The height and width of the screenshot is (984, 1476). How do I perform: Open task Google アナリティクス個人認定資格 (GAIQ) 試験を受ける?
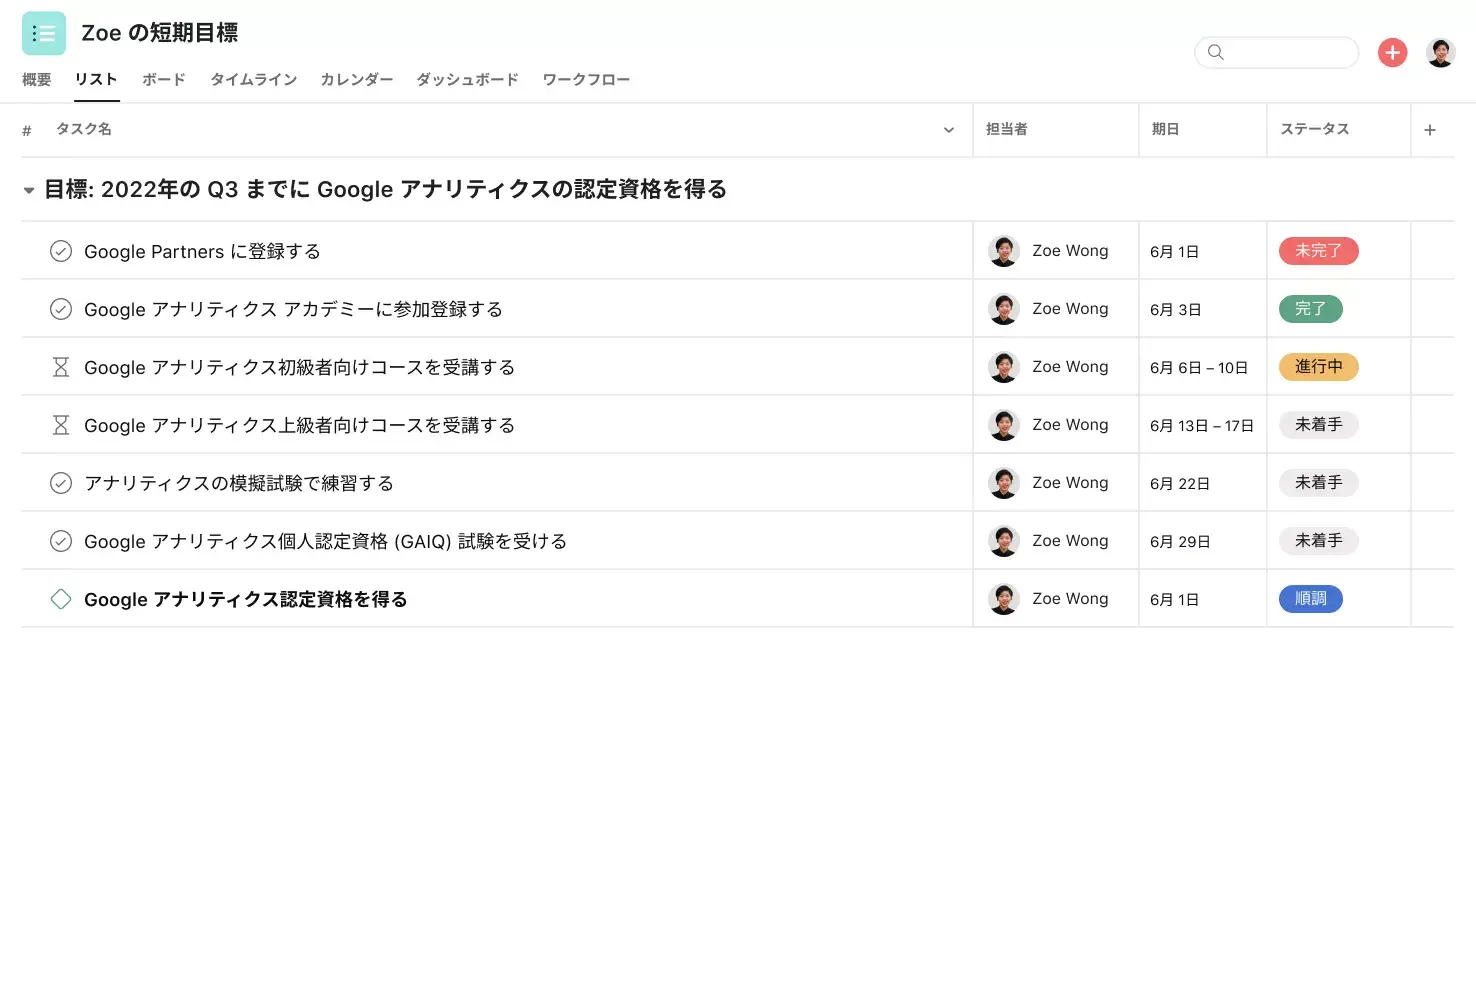click(325, 542)
